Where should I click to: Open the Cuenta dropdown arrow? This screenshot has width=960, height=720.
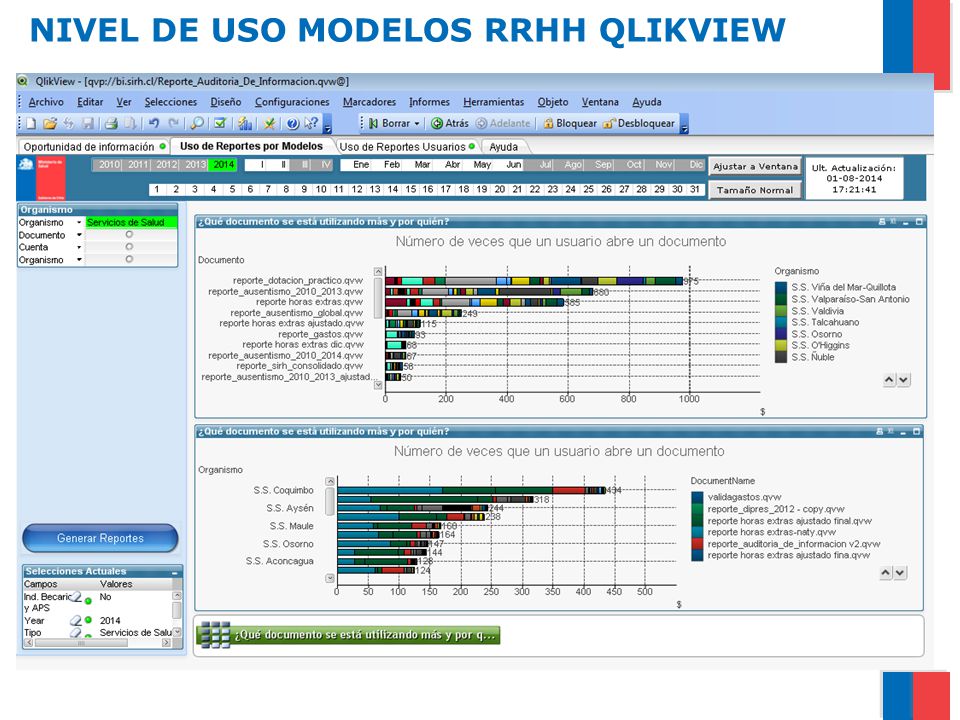coord(79,247)
